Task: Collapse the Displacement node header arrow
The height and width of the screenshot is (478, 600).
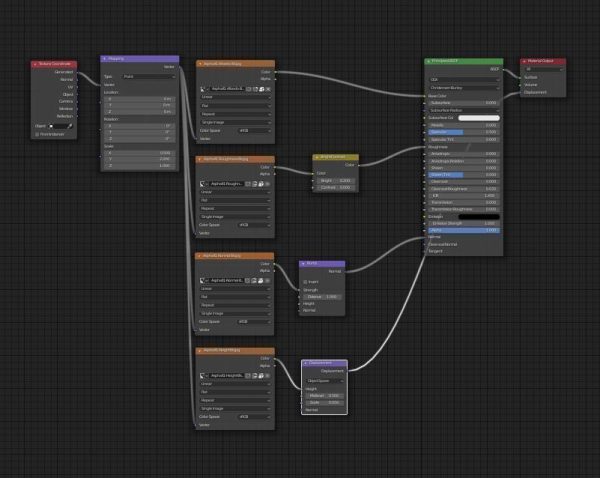Action: pyautogui.click(x=305, y=363)
